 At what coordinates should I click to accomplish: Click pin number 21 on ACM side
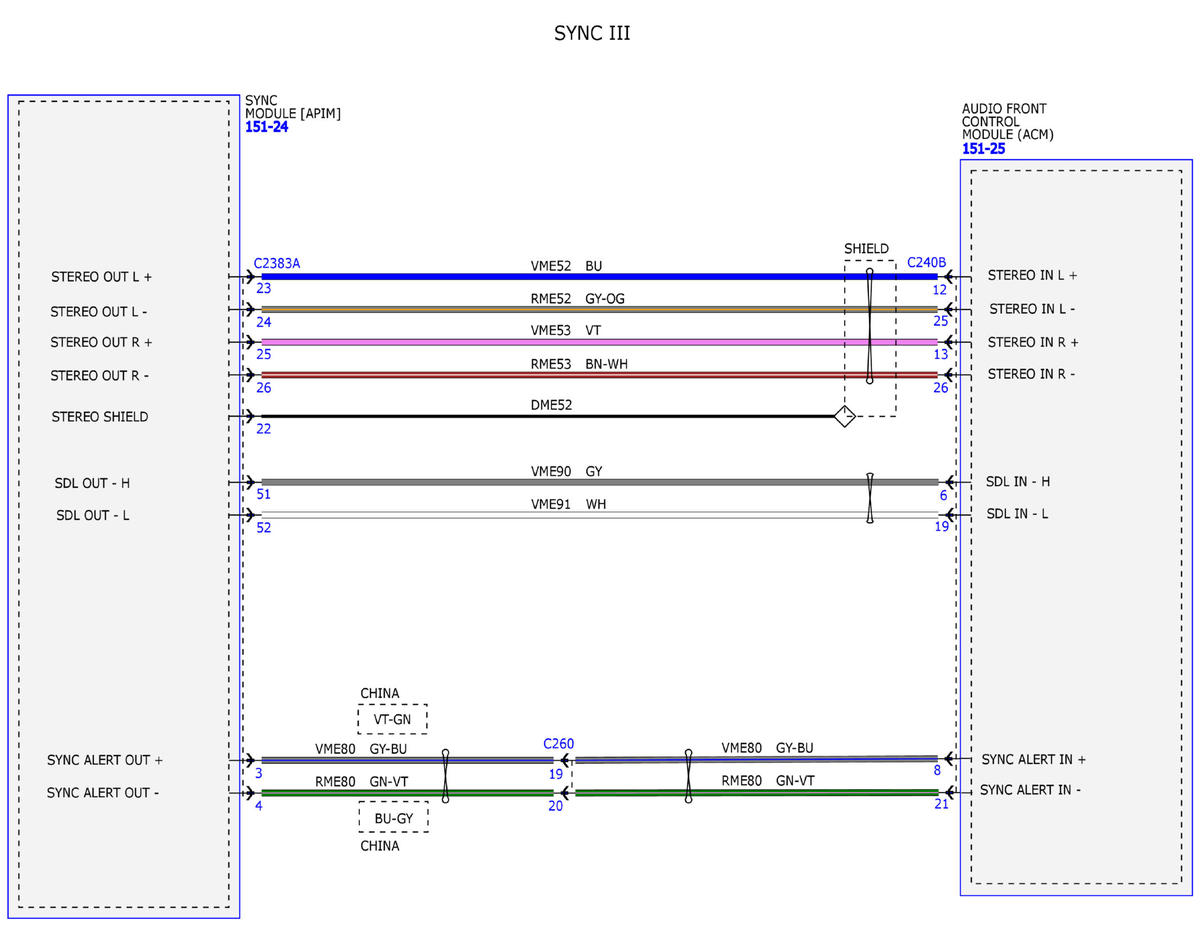click(x=941, y=803)
